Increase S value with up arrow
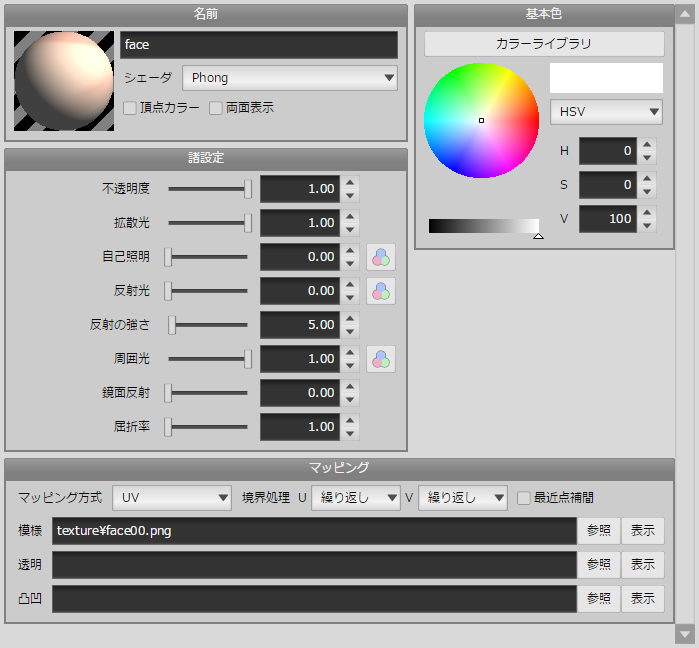 click(x=647, y=178)
